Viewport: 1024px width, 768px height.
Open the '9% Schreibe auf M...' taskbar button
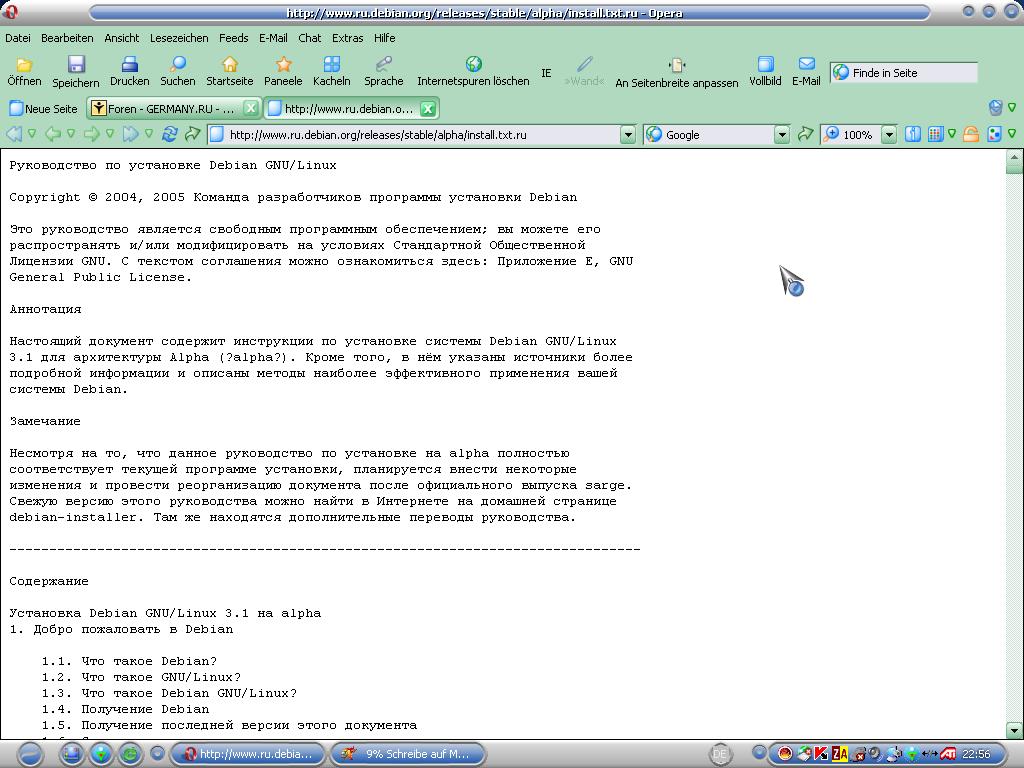point(409,754)
